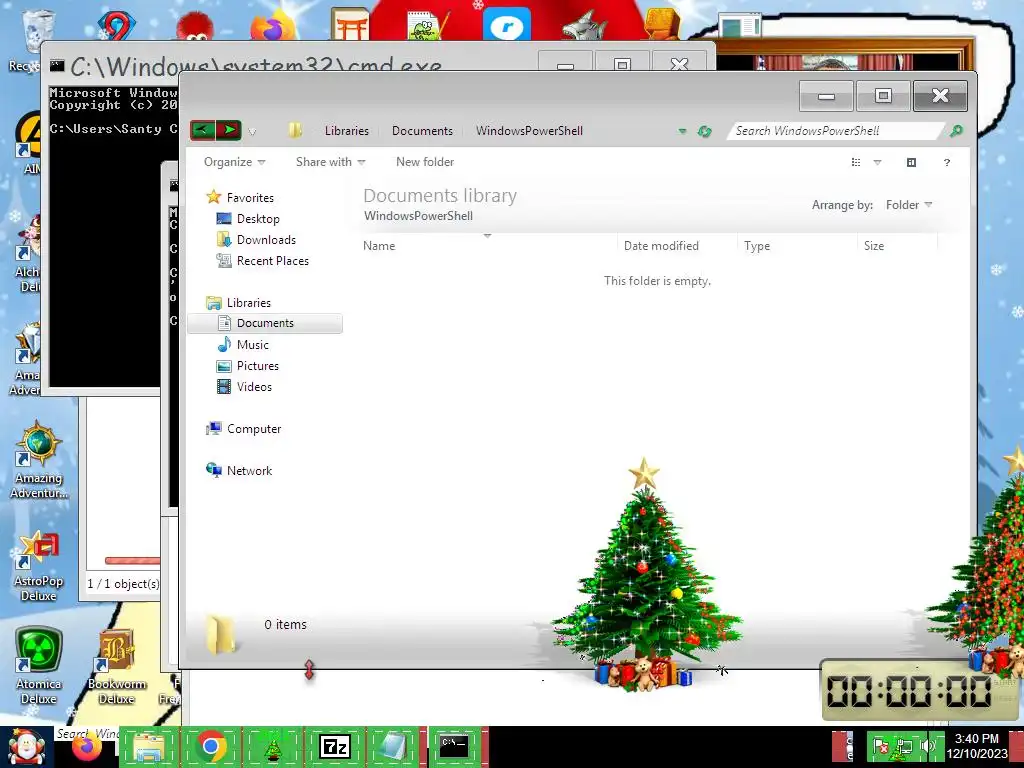Open the Christmas tree taskbar app
Viewport: 1024px width, 768px height.
click(x=272, y=747)
